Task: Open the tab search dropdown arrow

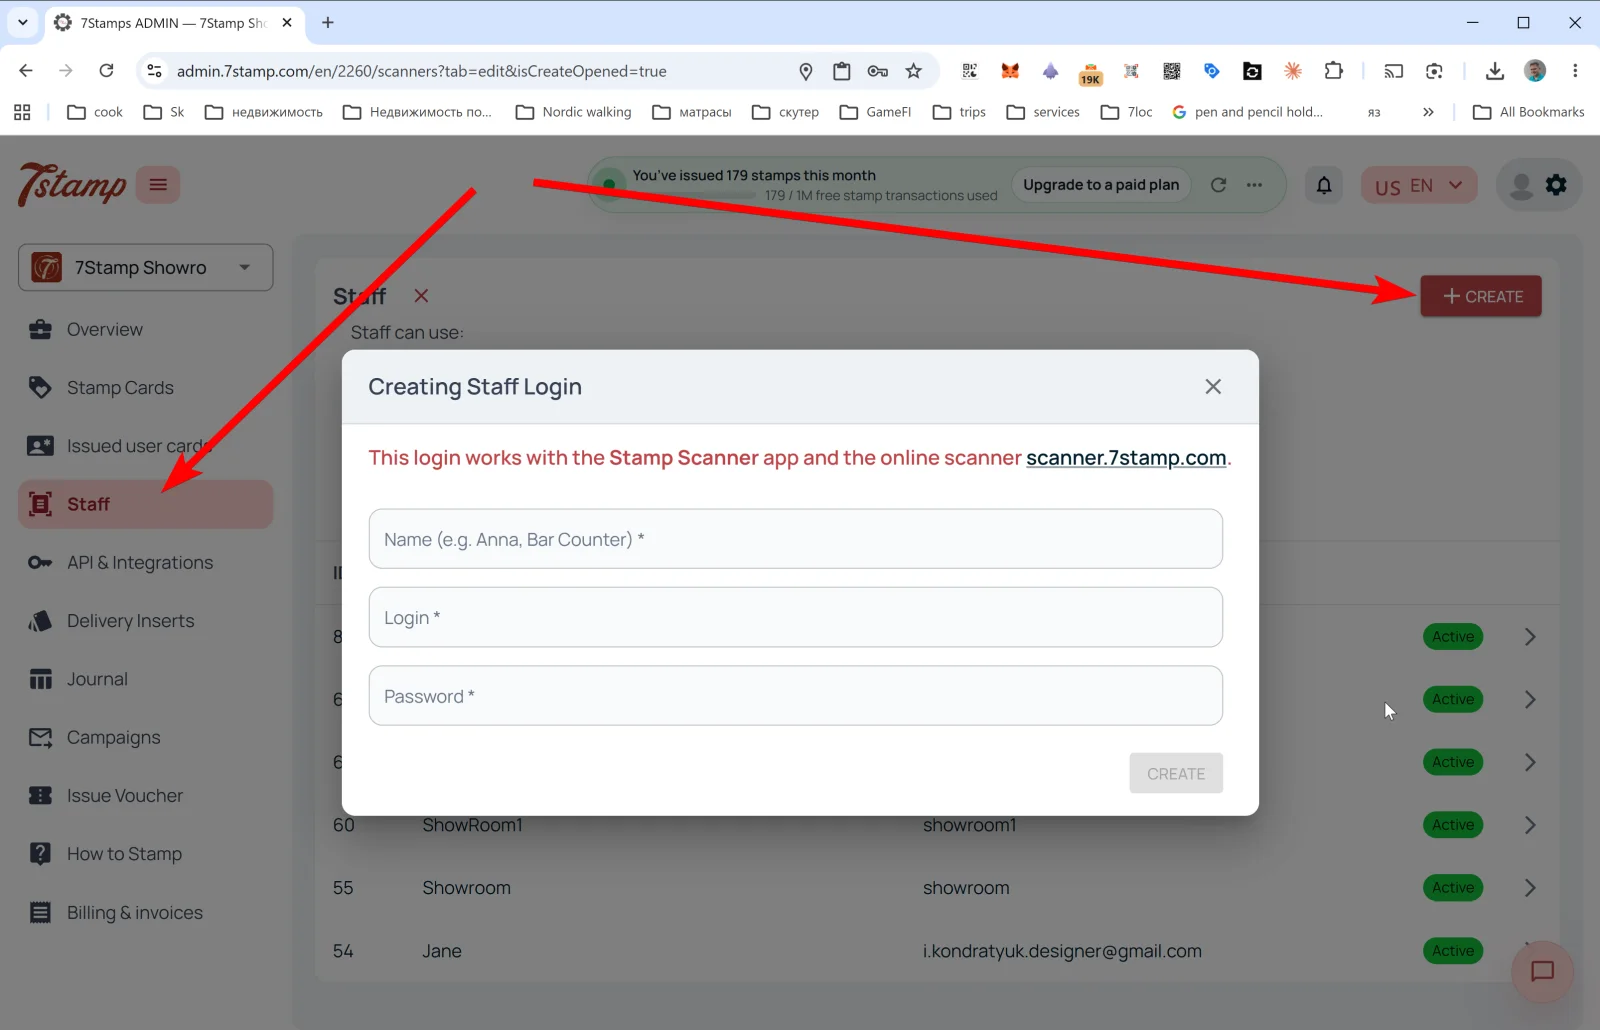Action: click(22, 22)
